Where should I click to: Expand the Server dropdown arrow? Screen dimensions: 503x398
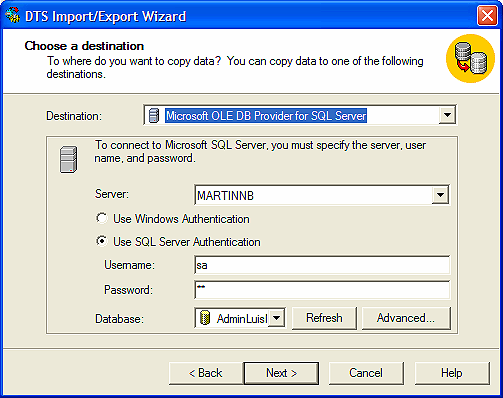pyautogui.click(x=440, y=195)
